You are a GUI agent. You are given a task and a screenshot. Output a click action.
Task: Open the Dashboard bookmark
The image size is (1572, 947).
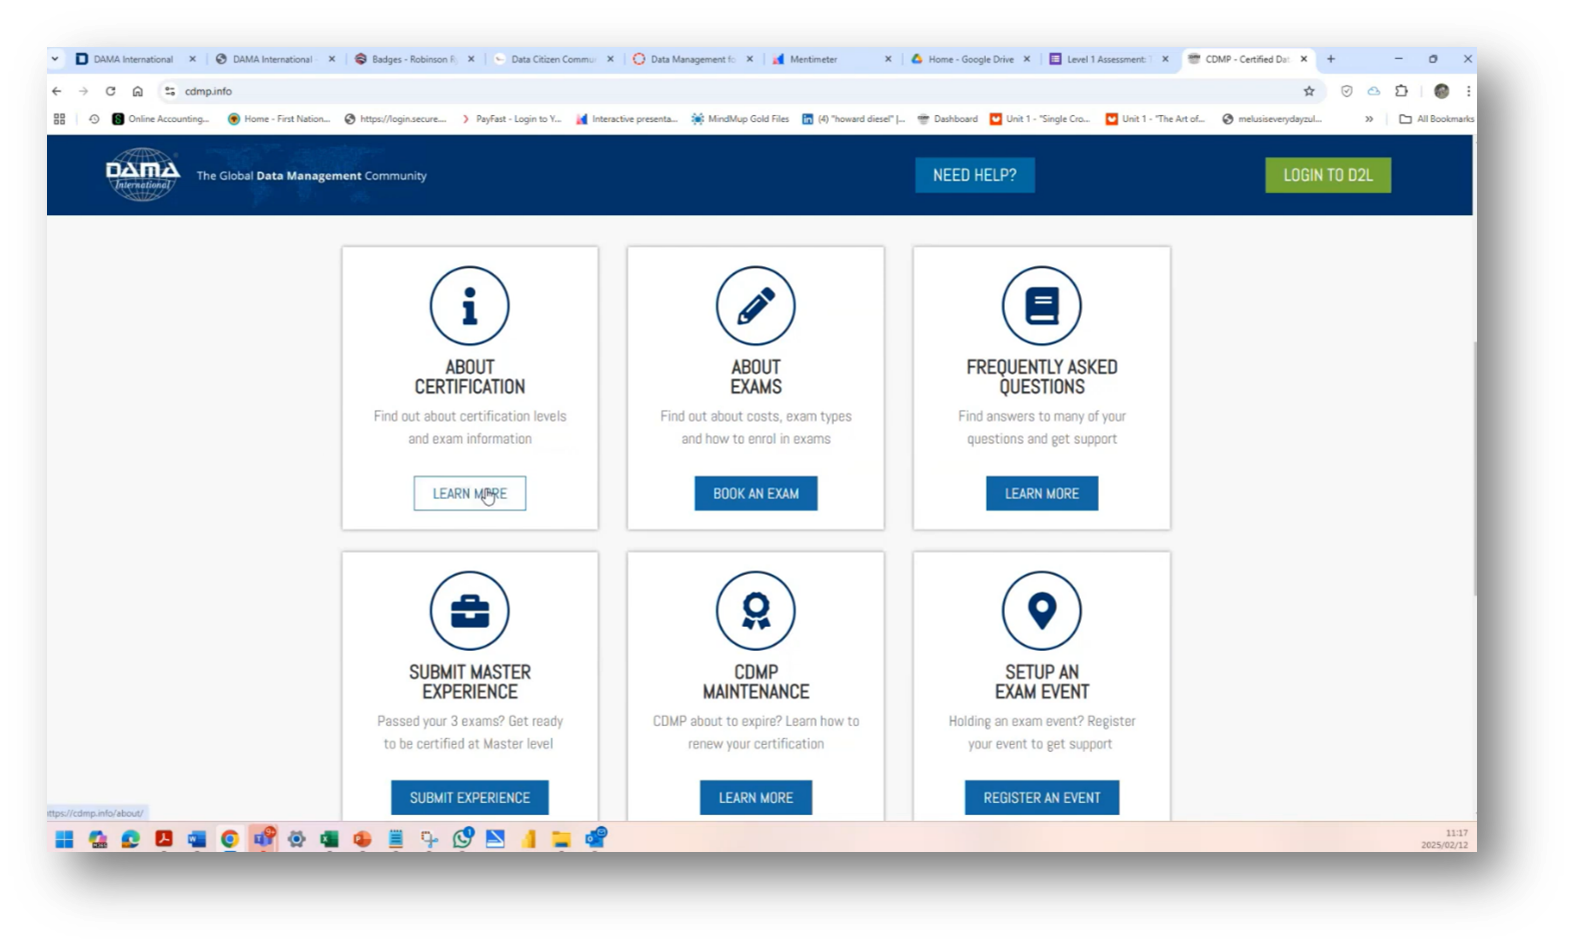point(948,119)
